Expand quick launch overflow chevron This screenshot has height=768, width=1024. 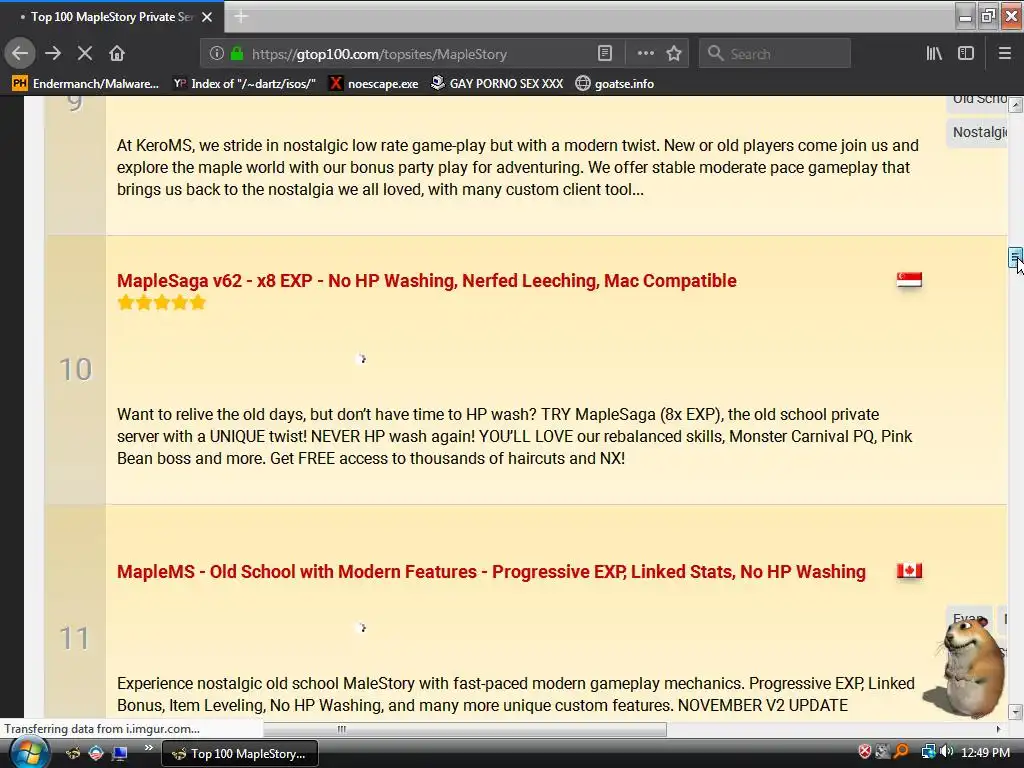pyautogui.click(x=148, y=748)
